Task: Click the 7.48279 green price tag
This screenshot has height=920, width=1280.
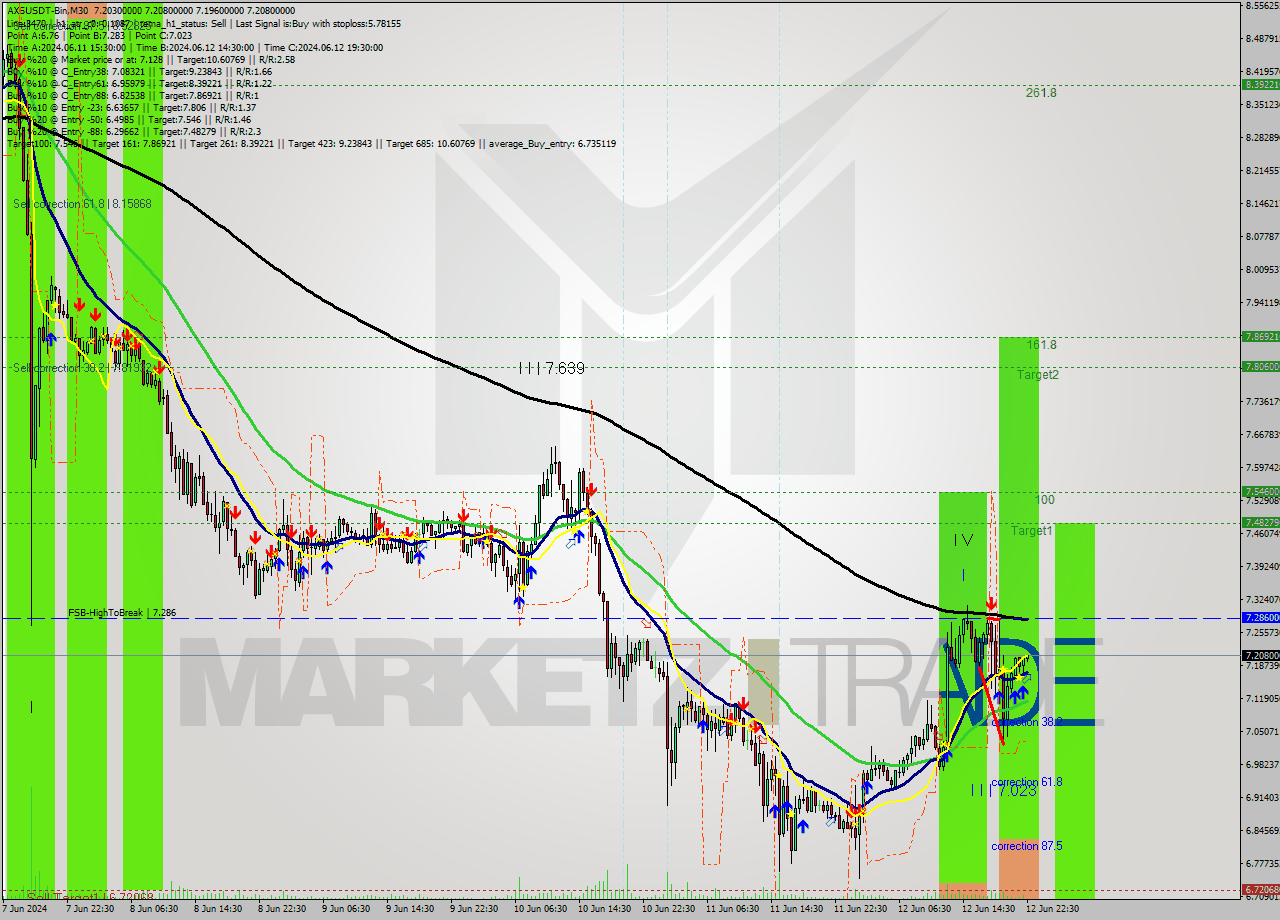Action: [x=1260, y=522]
